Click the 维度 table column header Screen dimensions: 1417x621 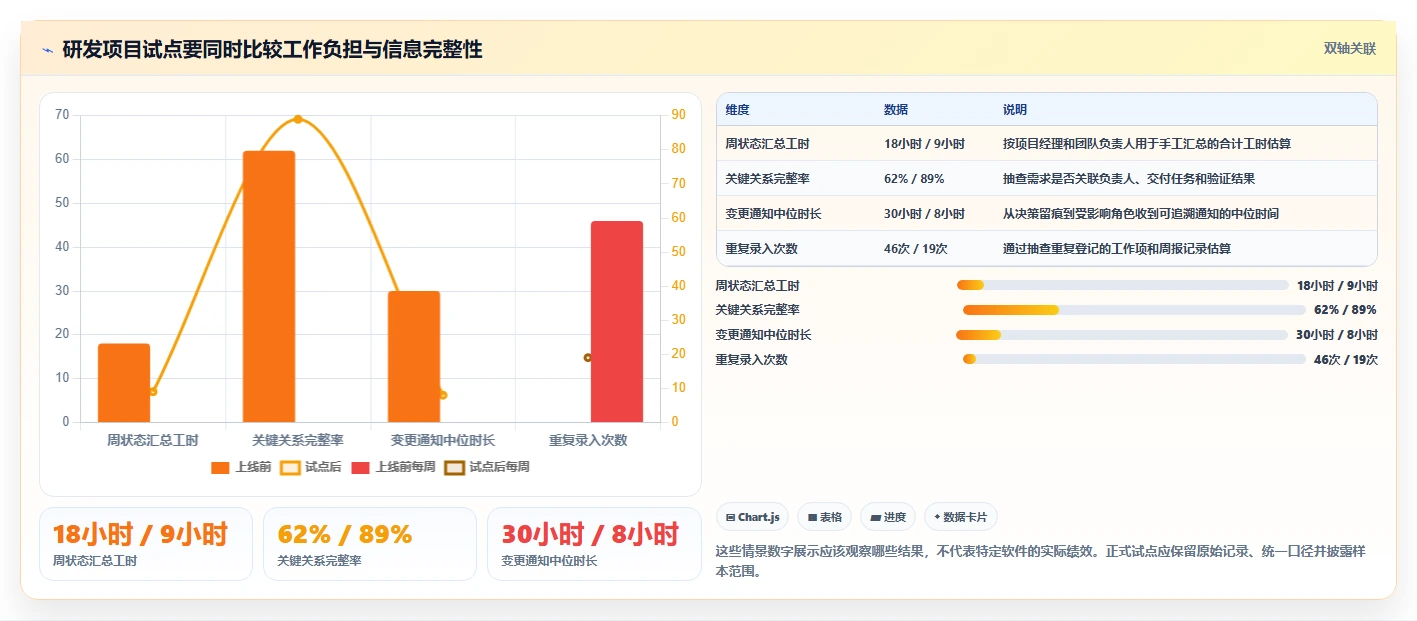tap(738, 110)
